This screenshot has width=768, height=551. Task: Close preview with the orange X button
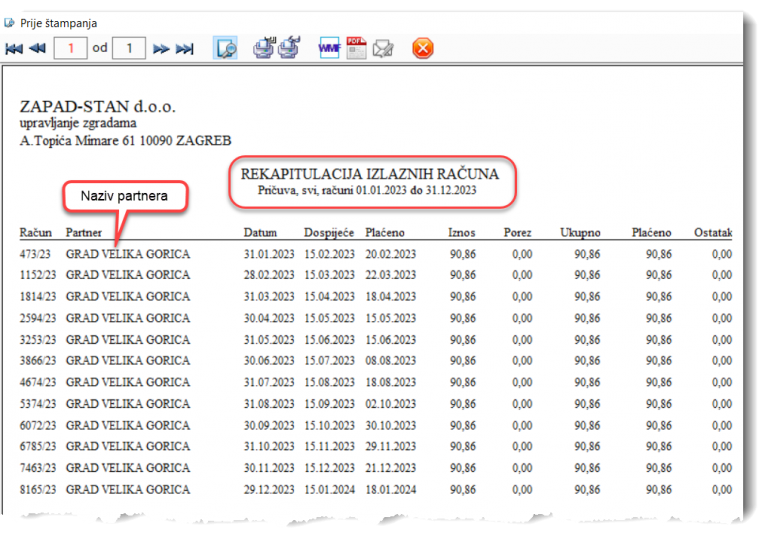[x=423, y=48]
